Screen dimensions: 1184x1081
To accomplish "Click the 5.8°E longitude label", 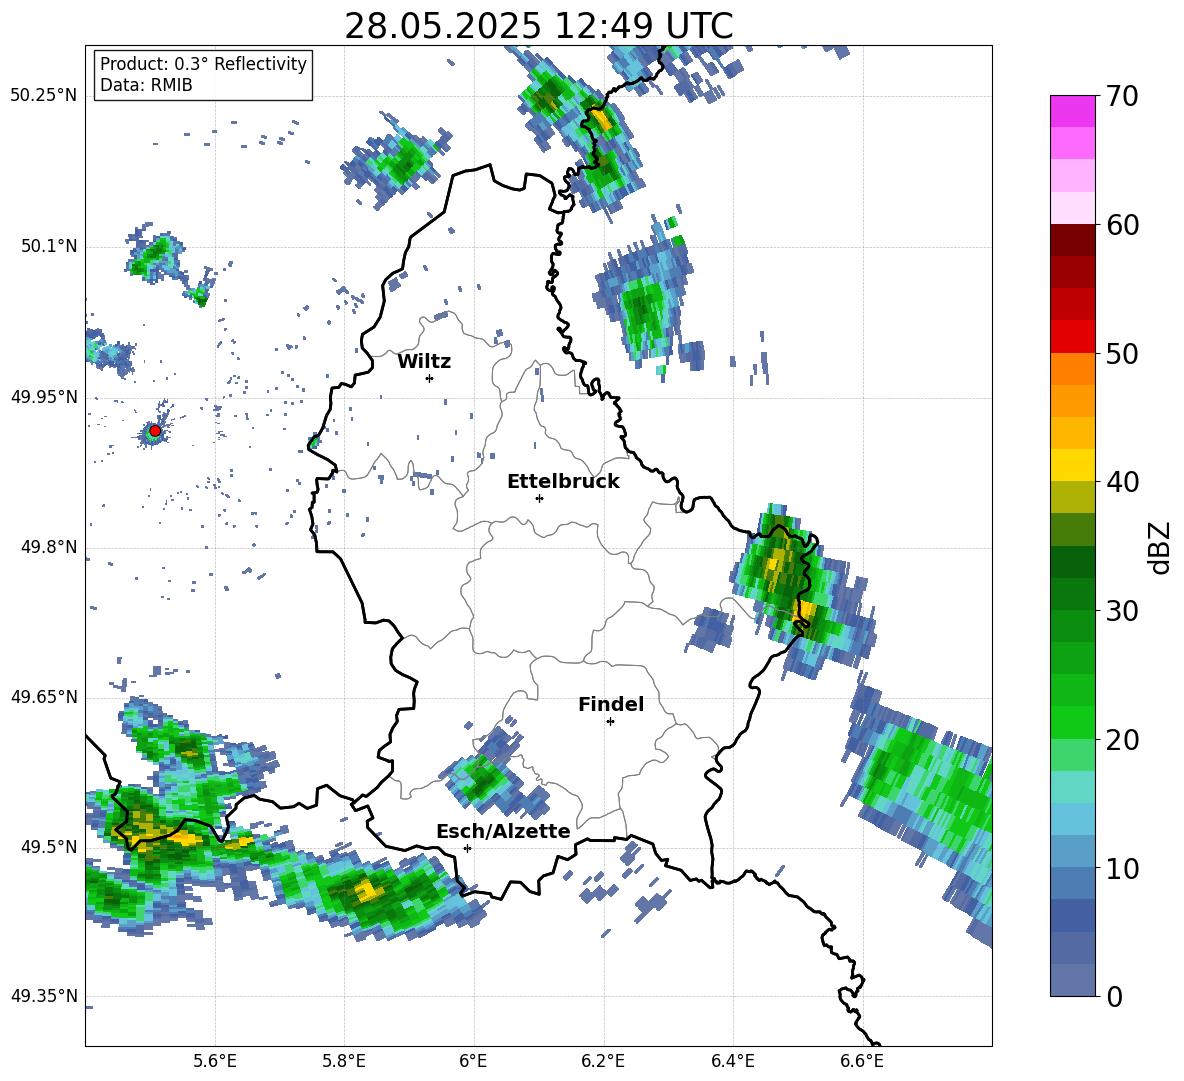I will pos(344,1061).
